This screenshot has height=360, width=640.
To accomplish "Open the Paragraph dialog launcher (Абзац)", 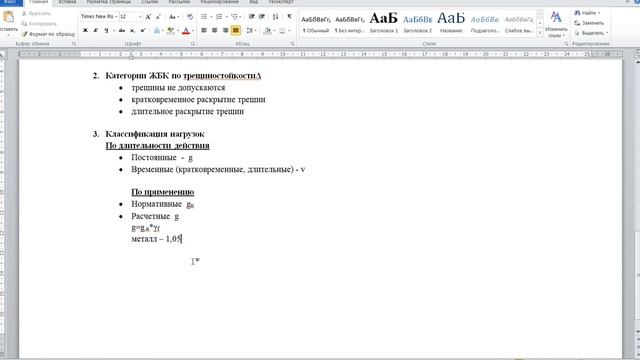I will click(292, 44).
